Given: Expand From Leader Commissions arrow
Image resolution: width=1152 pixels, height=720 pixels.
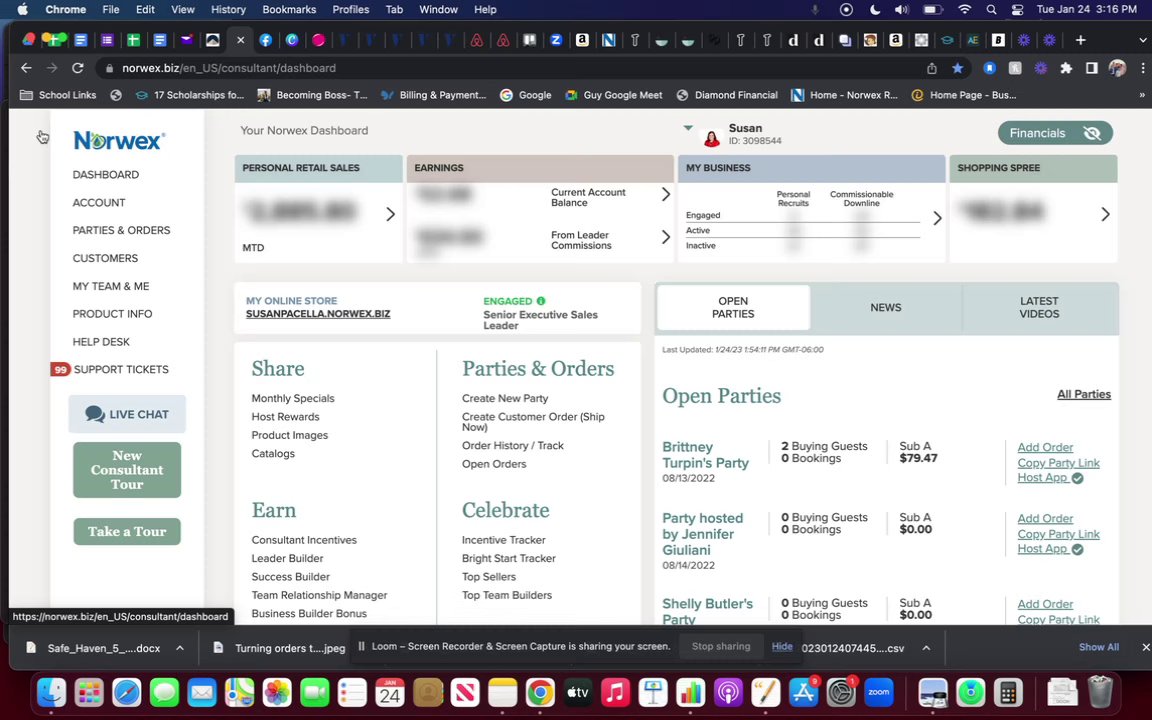Looking at the screenshot, I should click(x=666, y=237).
